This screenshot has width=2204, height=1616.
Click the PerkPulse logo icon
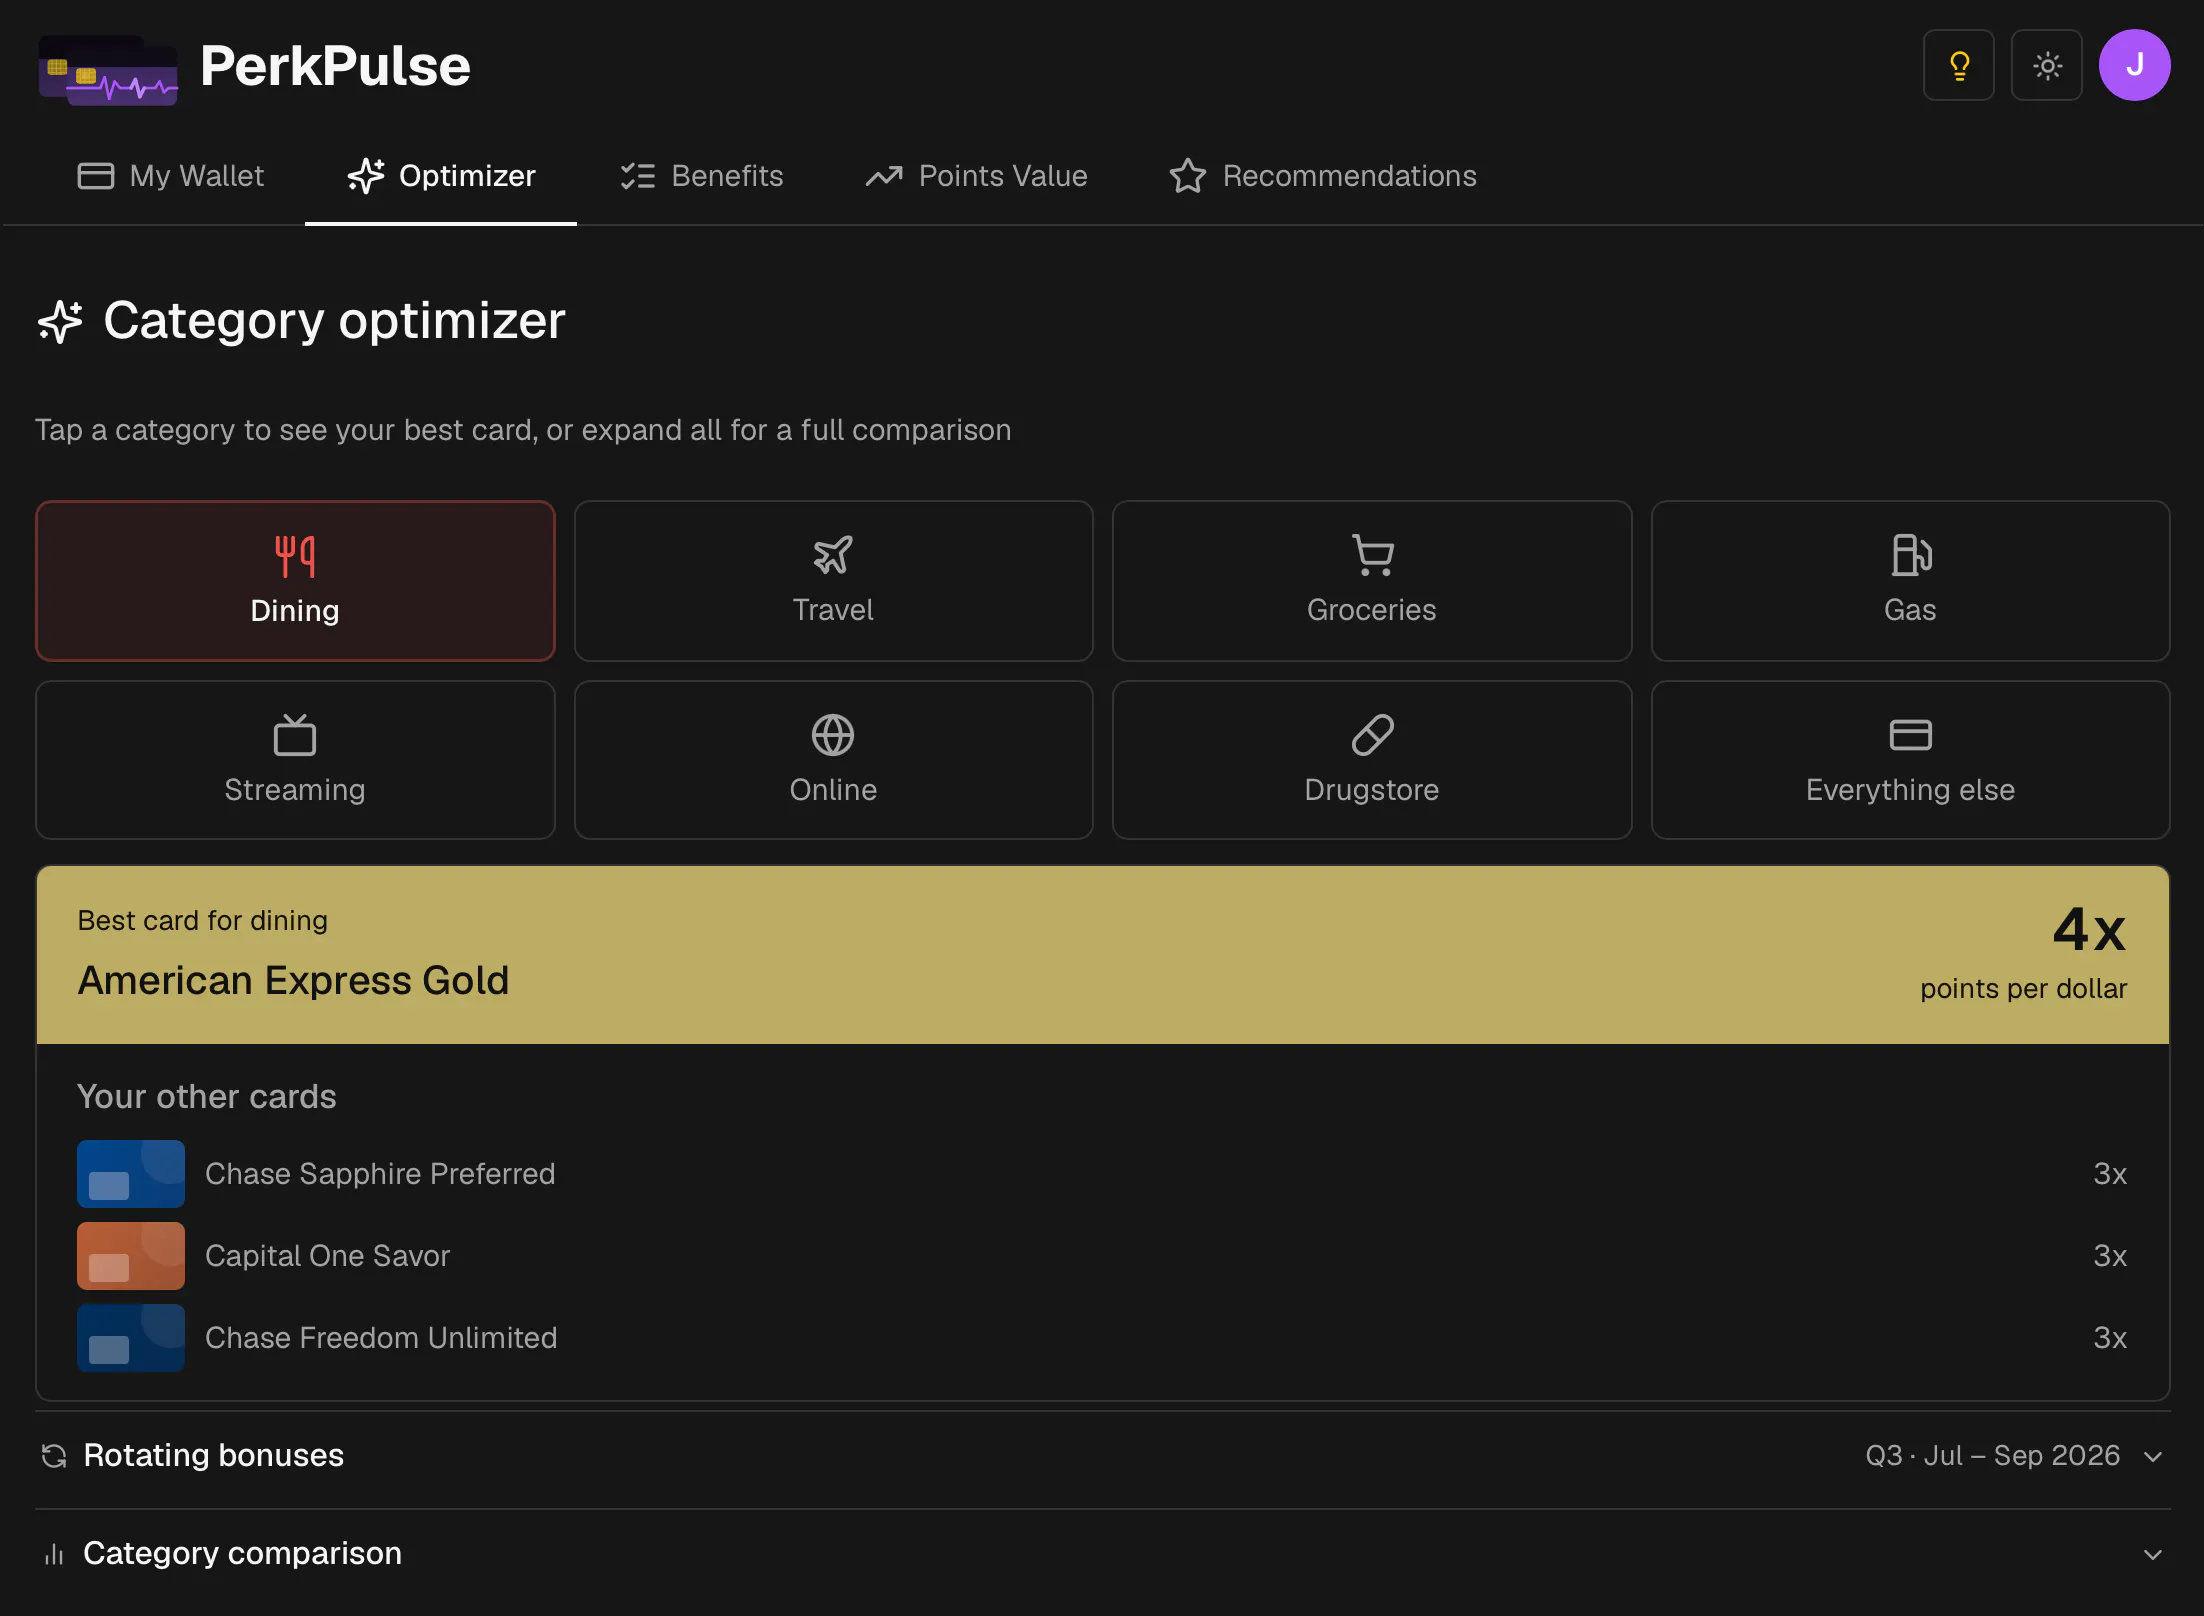108,68
